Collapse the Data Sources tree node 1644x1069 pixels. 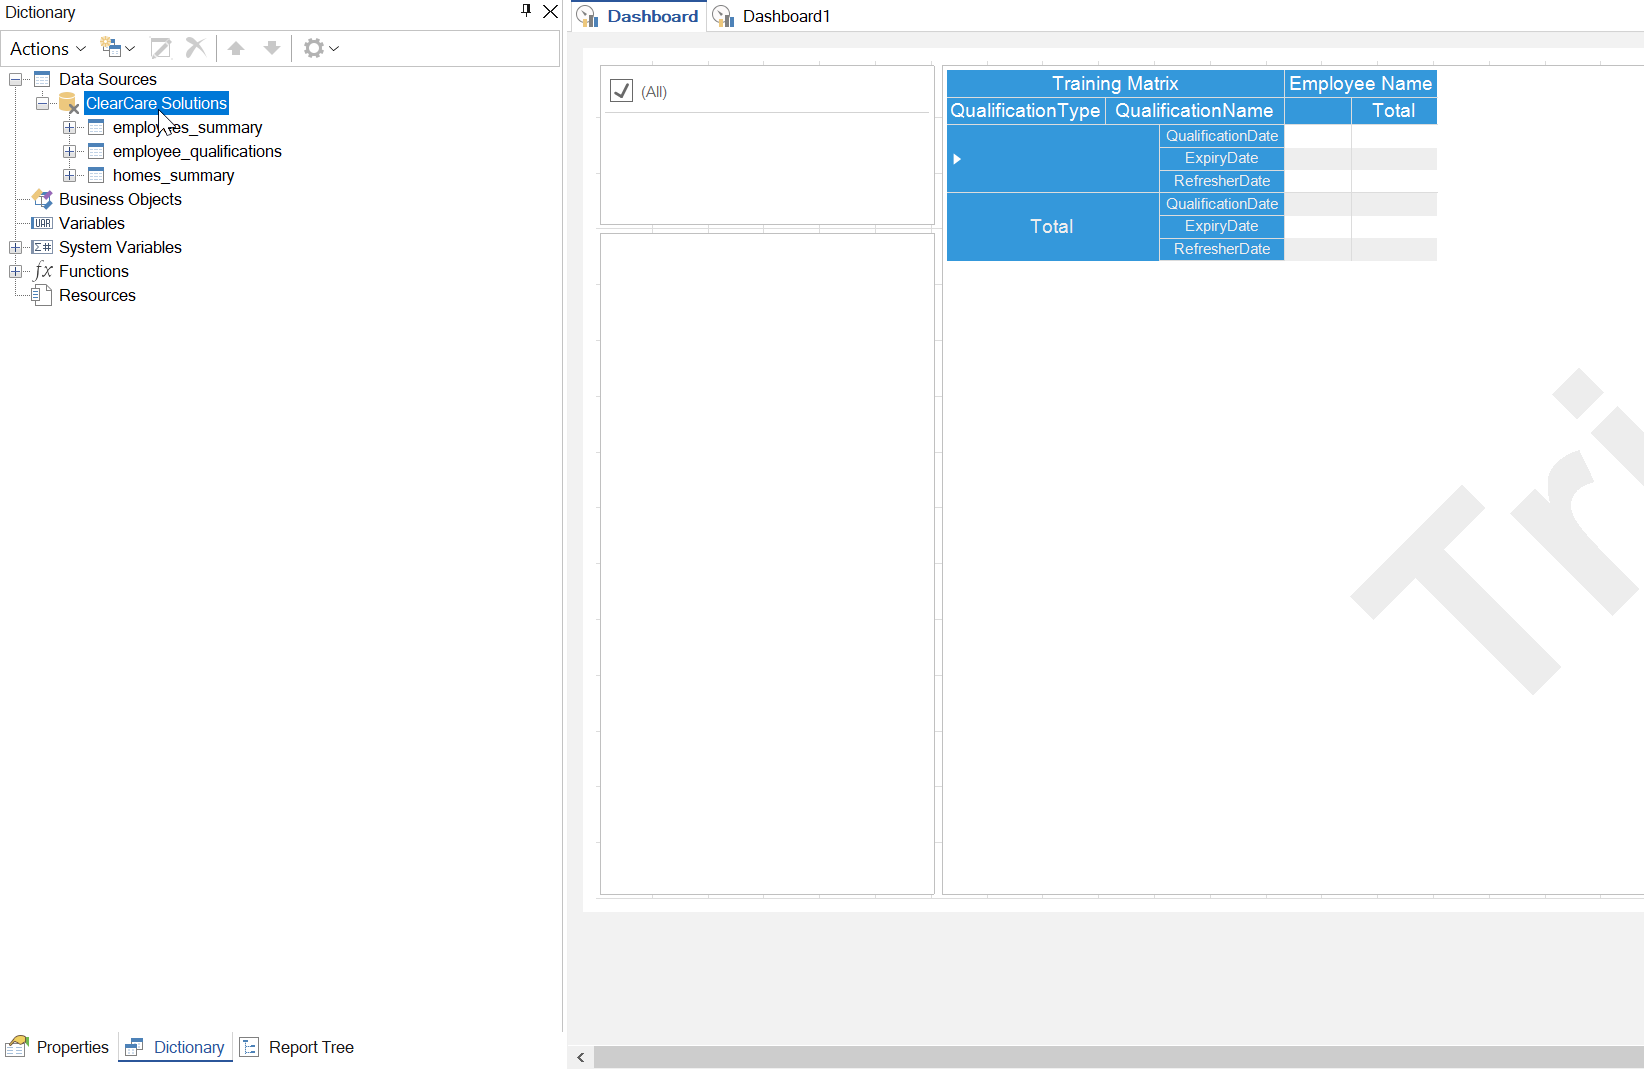click(15, 79)
